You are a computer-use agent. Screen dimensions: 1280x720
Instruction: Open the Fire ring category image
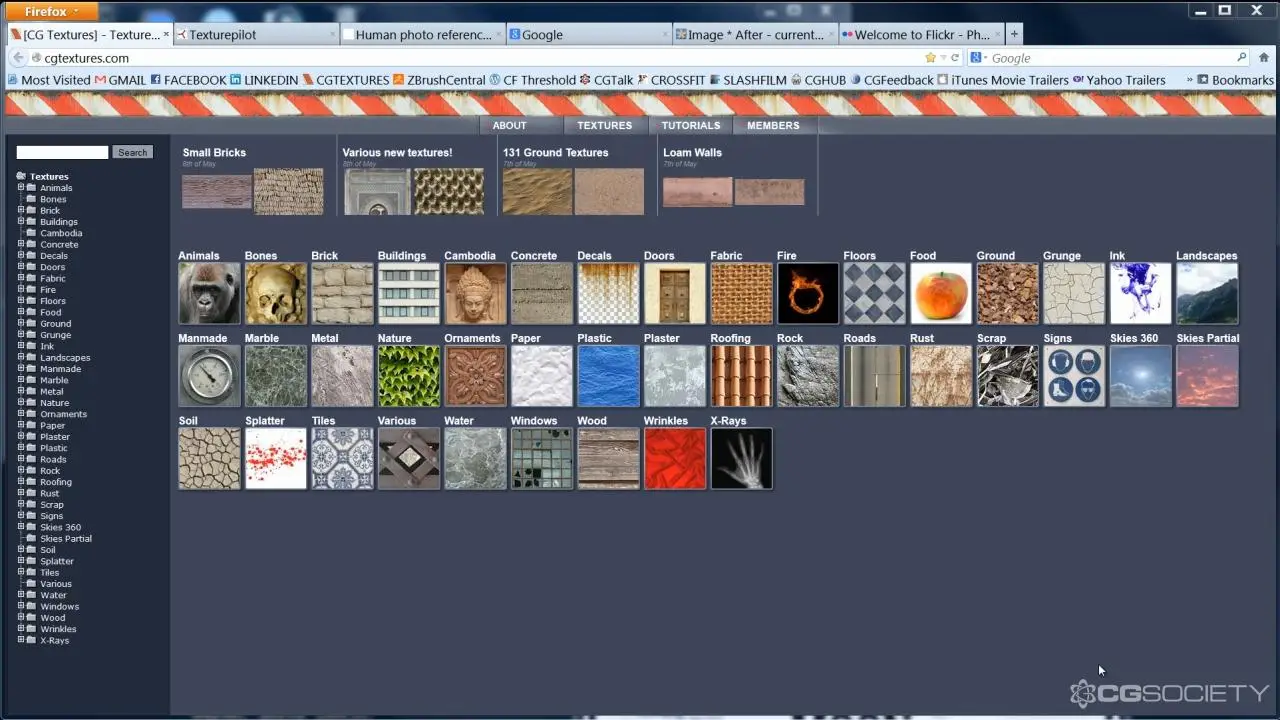808,293
